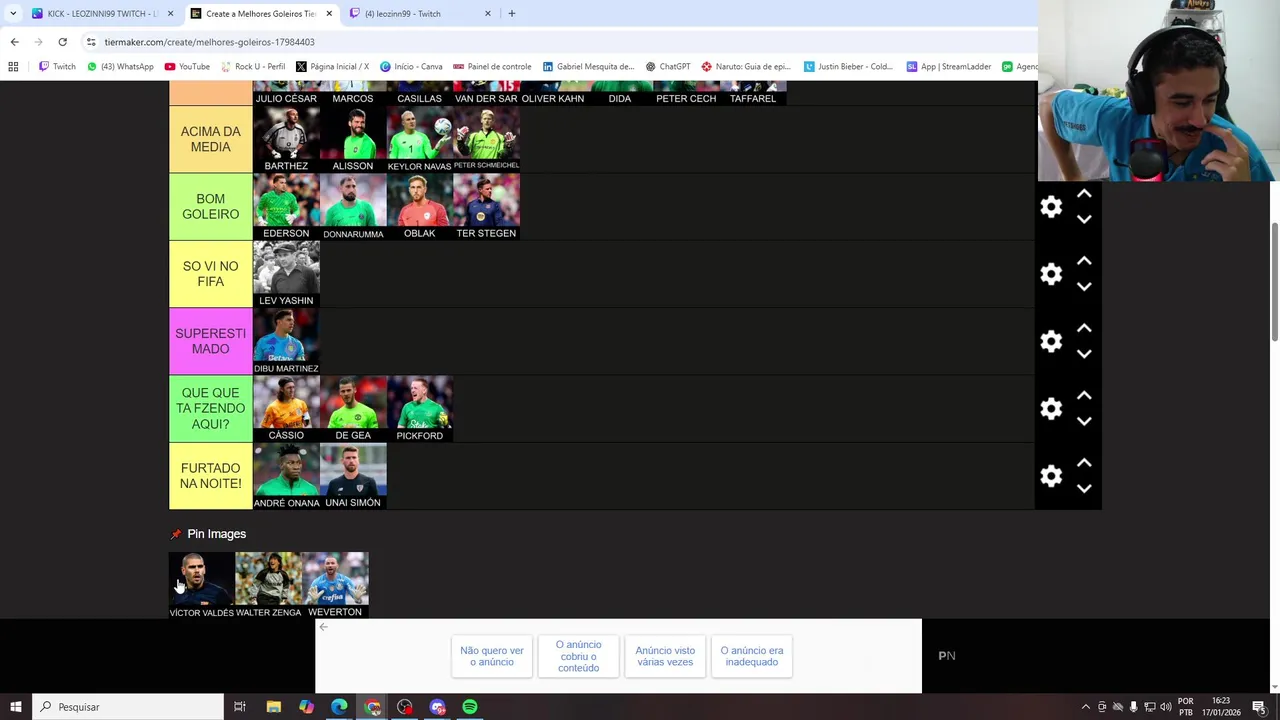The height and width of the screenshot is (720, 1280).
Task: Click Pickford goalkeeper image
Action: click(420, 409)
